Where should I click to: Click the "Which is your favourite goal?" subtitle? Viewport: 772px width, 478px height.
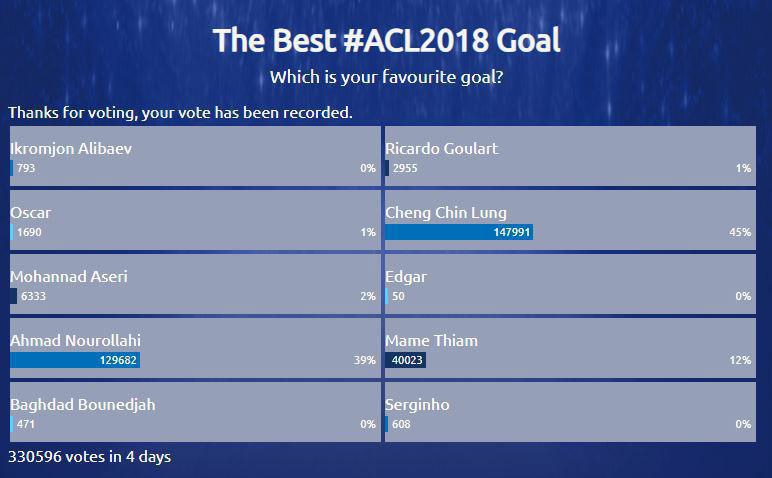(386, 77)
